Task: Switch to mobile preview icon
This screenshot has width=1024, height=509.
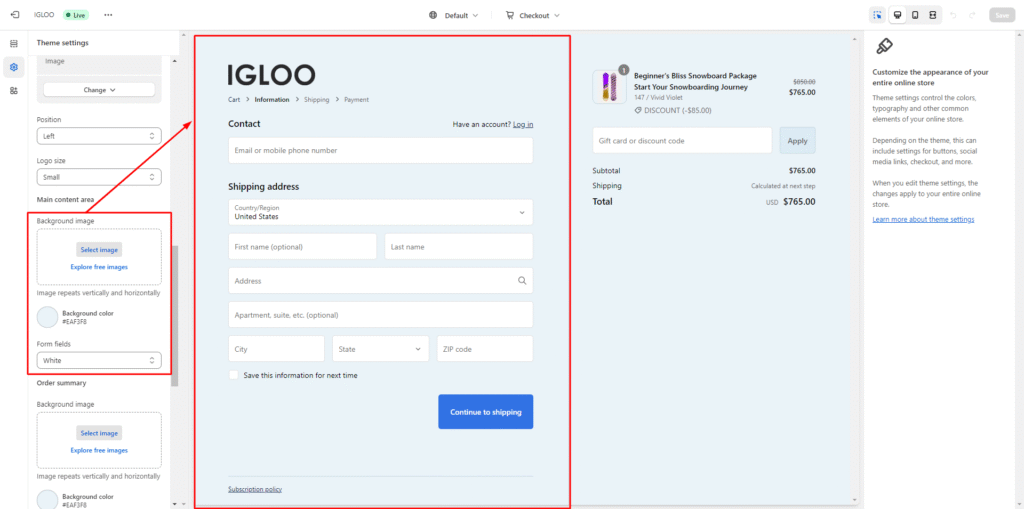Action: (x=914, y=15)
